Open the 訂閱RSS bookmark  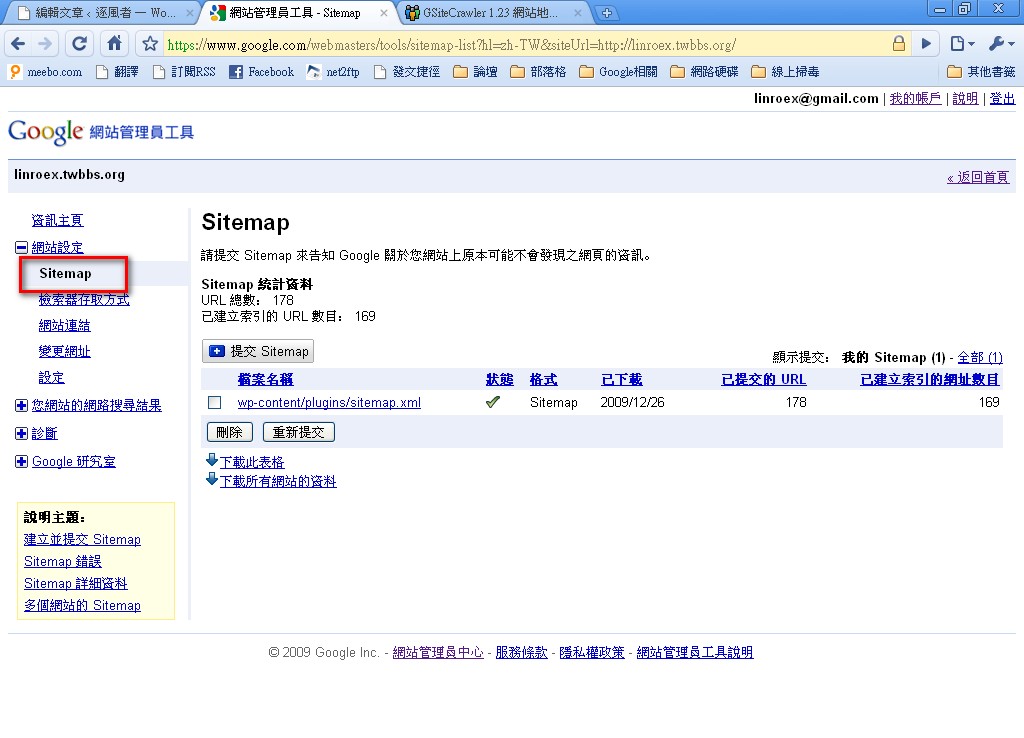click(x=184, y=72)
